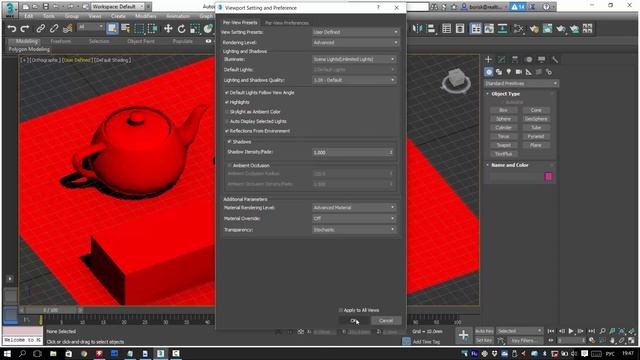Select the Cameras category icon

(x=519, y=72)
